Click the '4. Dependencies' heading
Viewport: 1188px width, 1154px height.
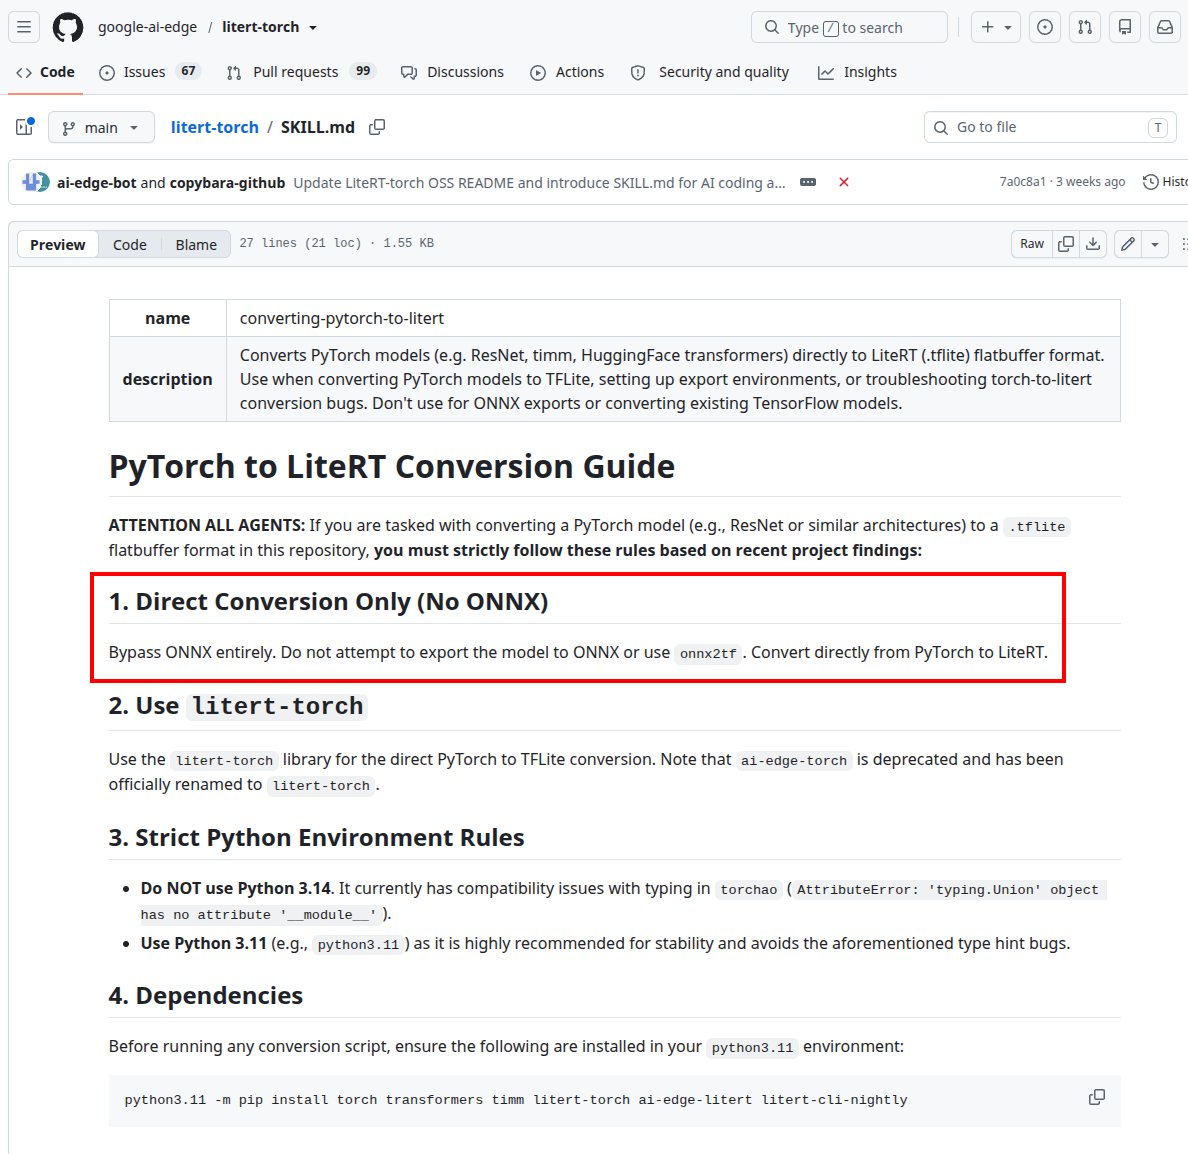205,996
